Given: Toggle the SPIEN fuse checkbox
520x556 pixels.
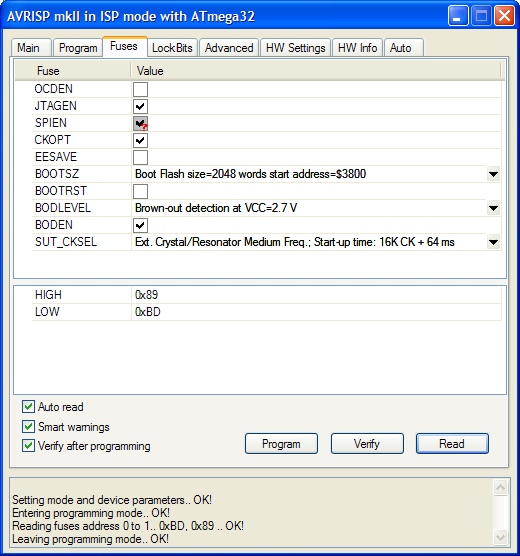Looking at the screenshot, I should [x=140, y=123].
